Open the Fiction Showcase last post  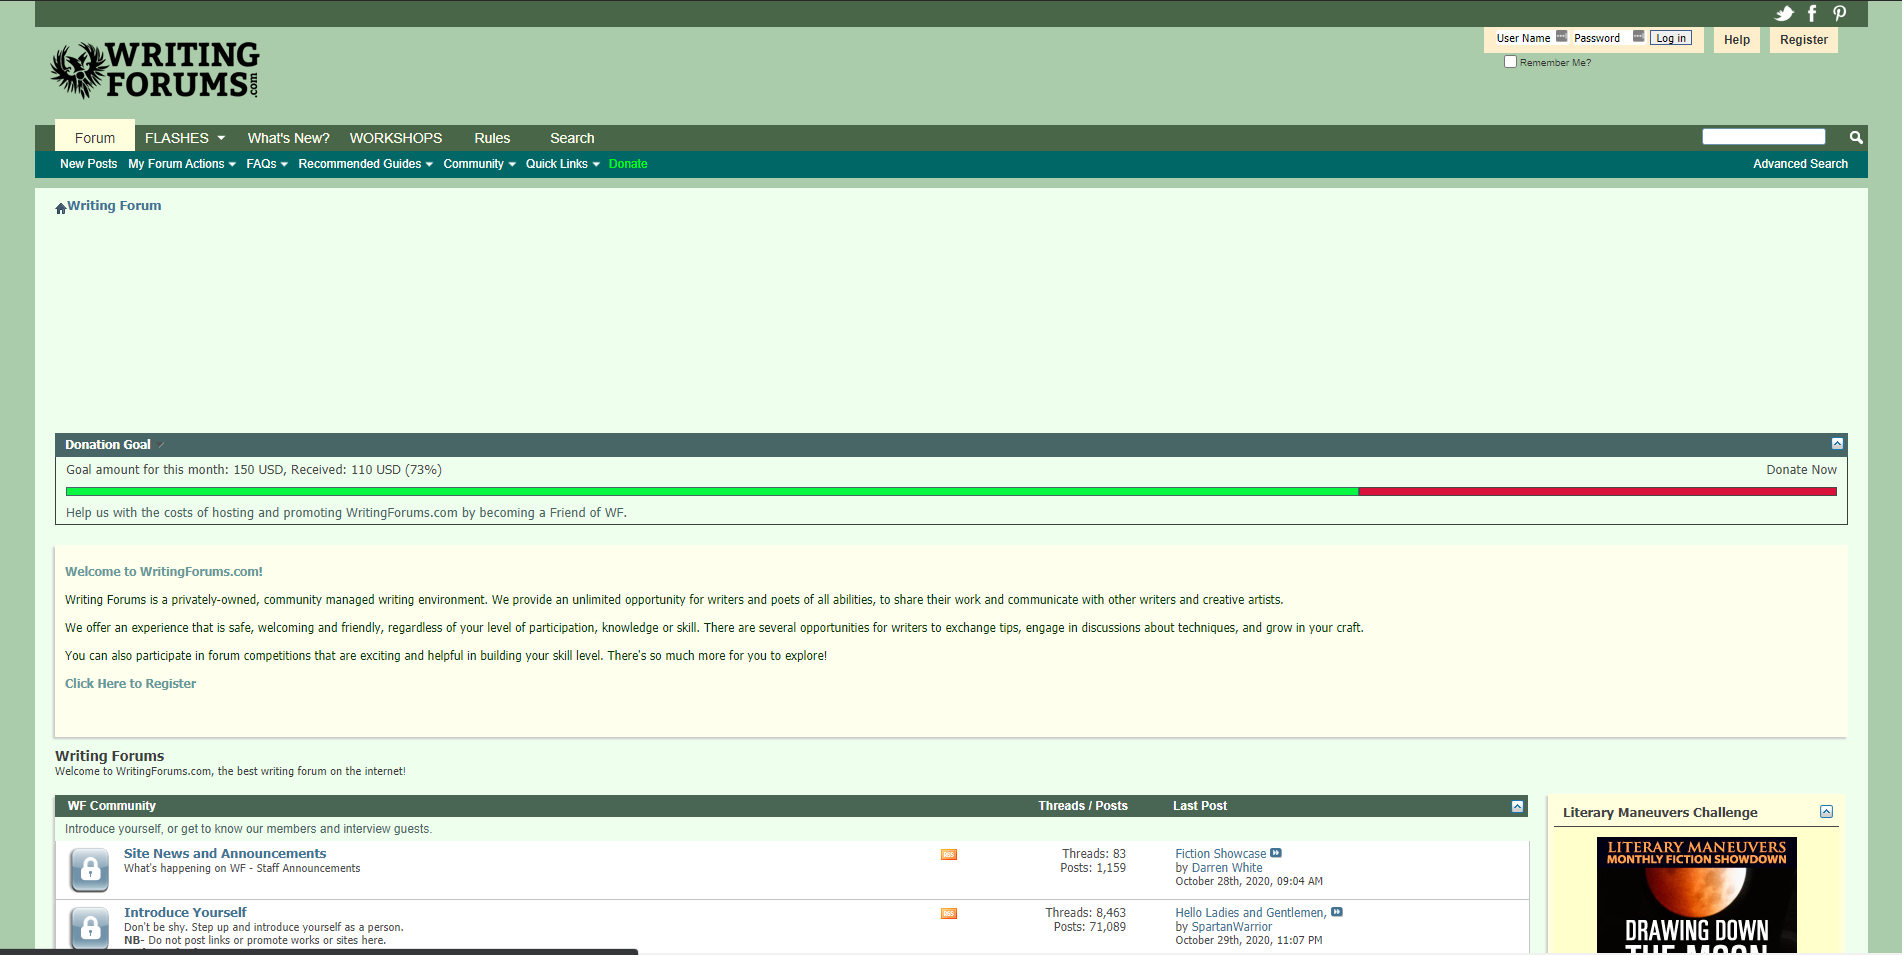point(1220,854)
